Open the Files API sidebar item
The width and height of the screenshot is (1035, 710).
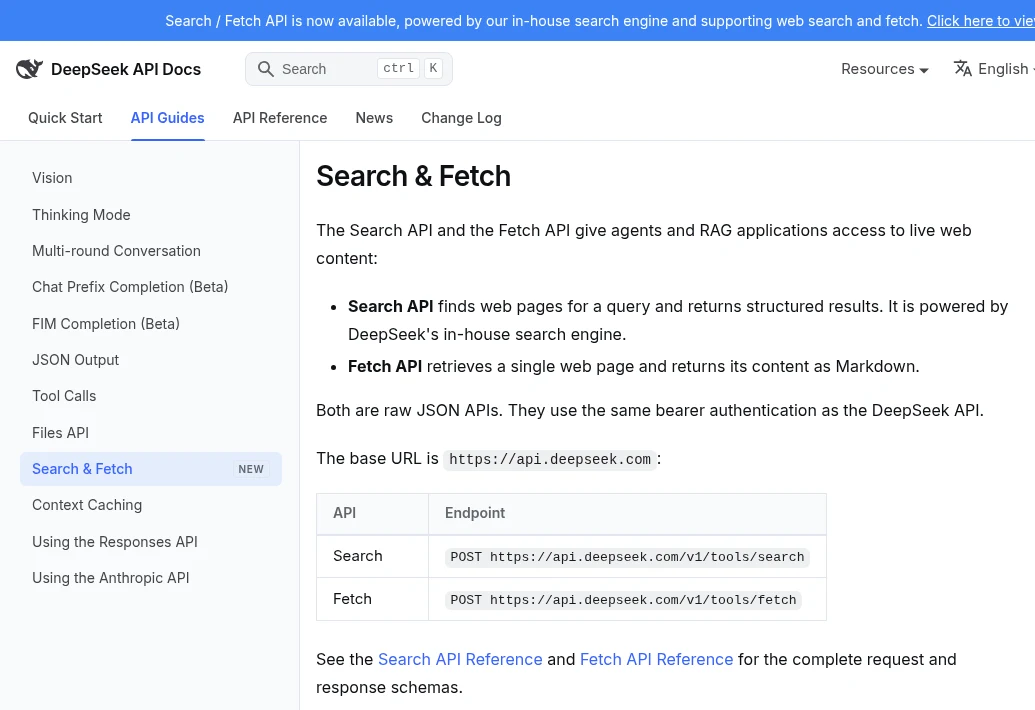coord(150,433)
